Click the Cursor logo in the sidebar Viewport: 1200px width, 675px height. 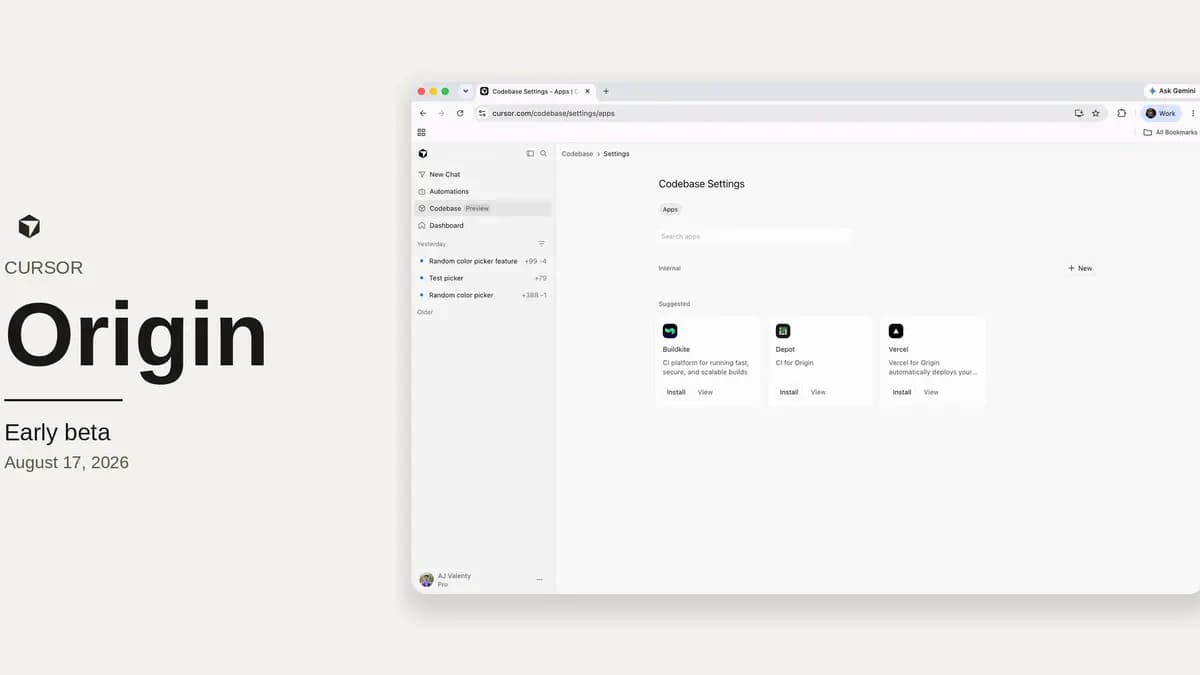click(x=422, y=153)
